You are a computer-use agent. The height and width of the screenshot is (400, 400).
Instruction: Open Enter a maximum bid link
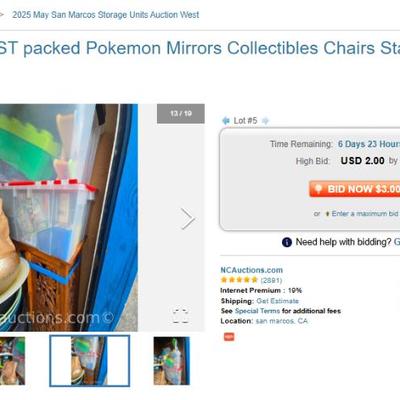coord(365,214)
